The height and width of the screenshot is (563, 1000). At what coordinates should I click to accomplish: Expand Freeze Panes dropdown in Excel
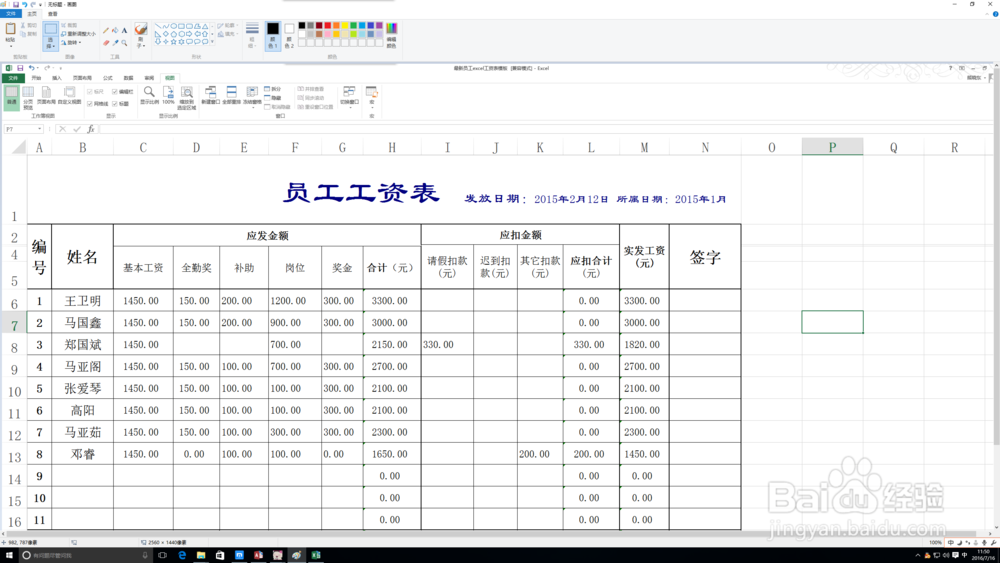(x=253, y=108)
